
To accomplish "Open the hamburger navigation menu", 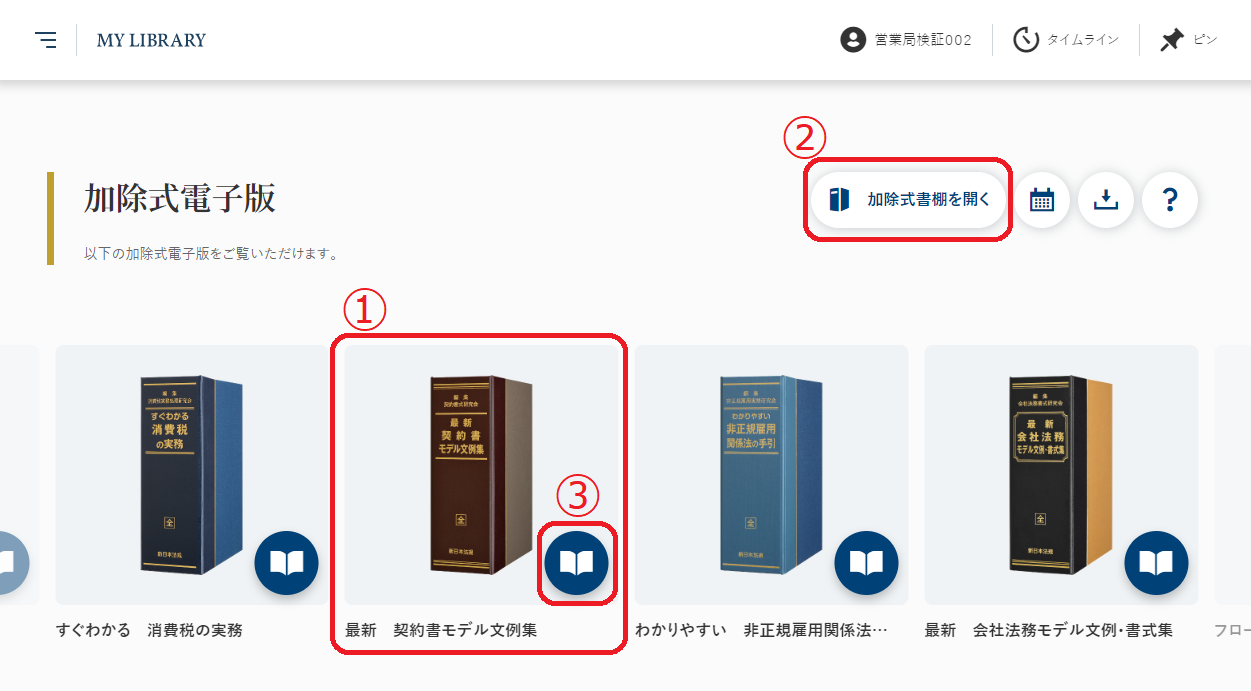I will pos(46,40).
